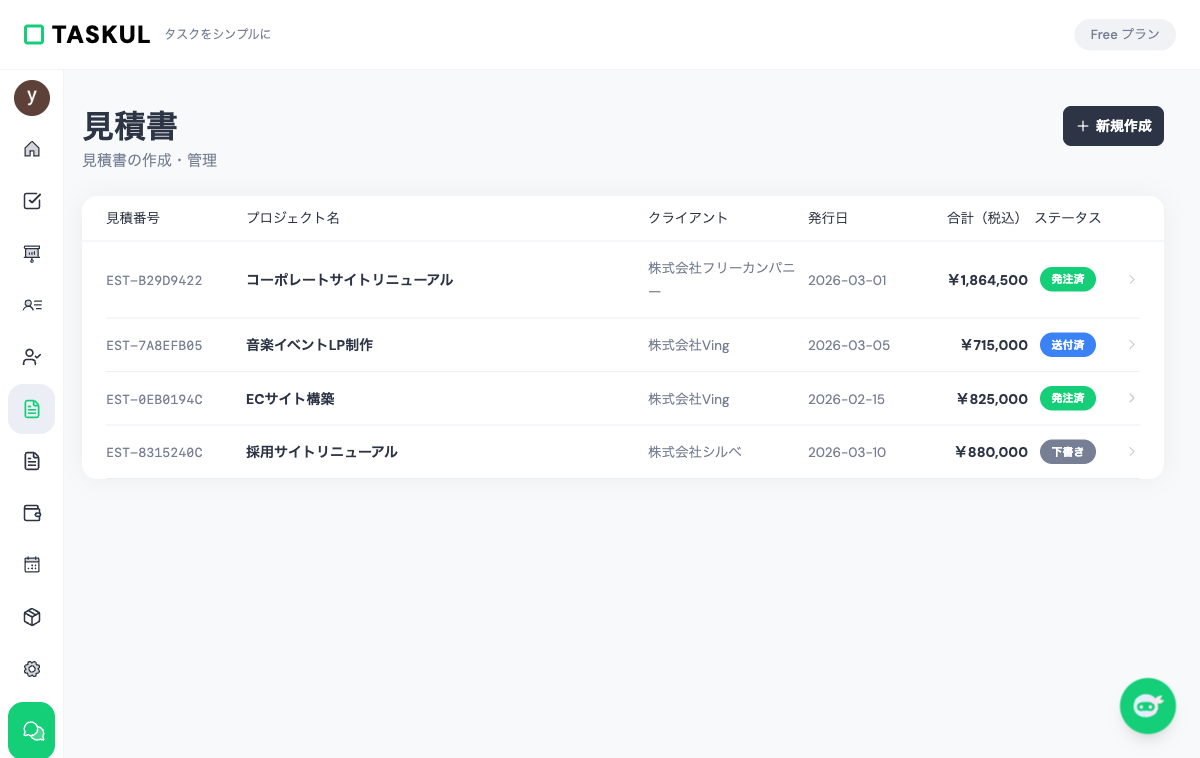The height and width of the screenshot is (758, 1200).
Task: Expand the 音楽イベントLP制作 estimate chevron
Action: (x=1131, y=344)
